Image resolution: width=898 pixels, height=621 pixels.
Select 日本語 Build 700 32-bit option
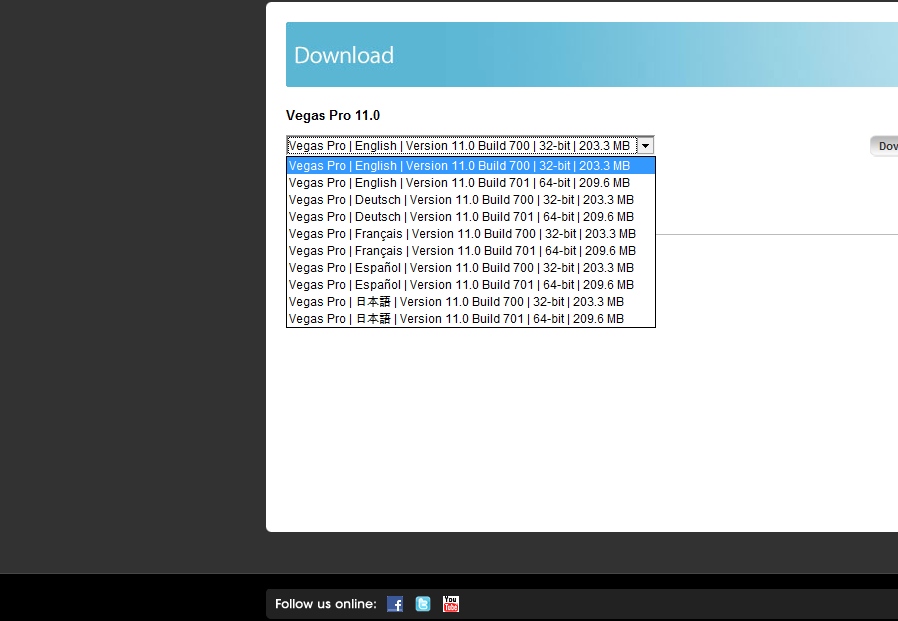point(471,302)
